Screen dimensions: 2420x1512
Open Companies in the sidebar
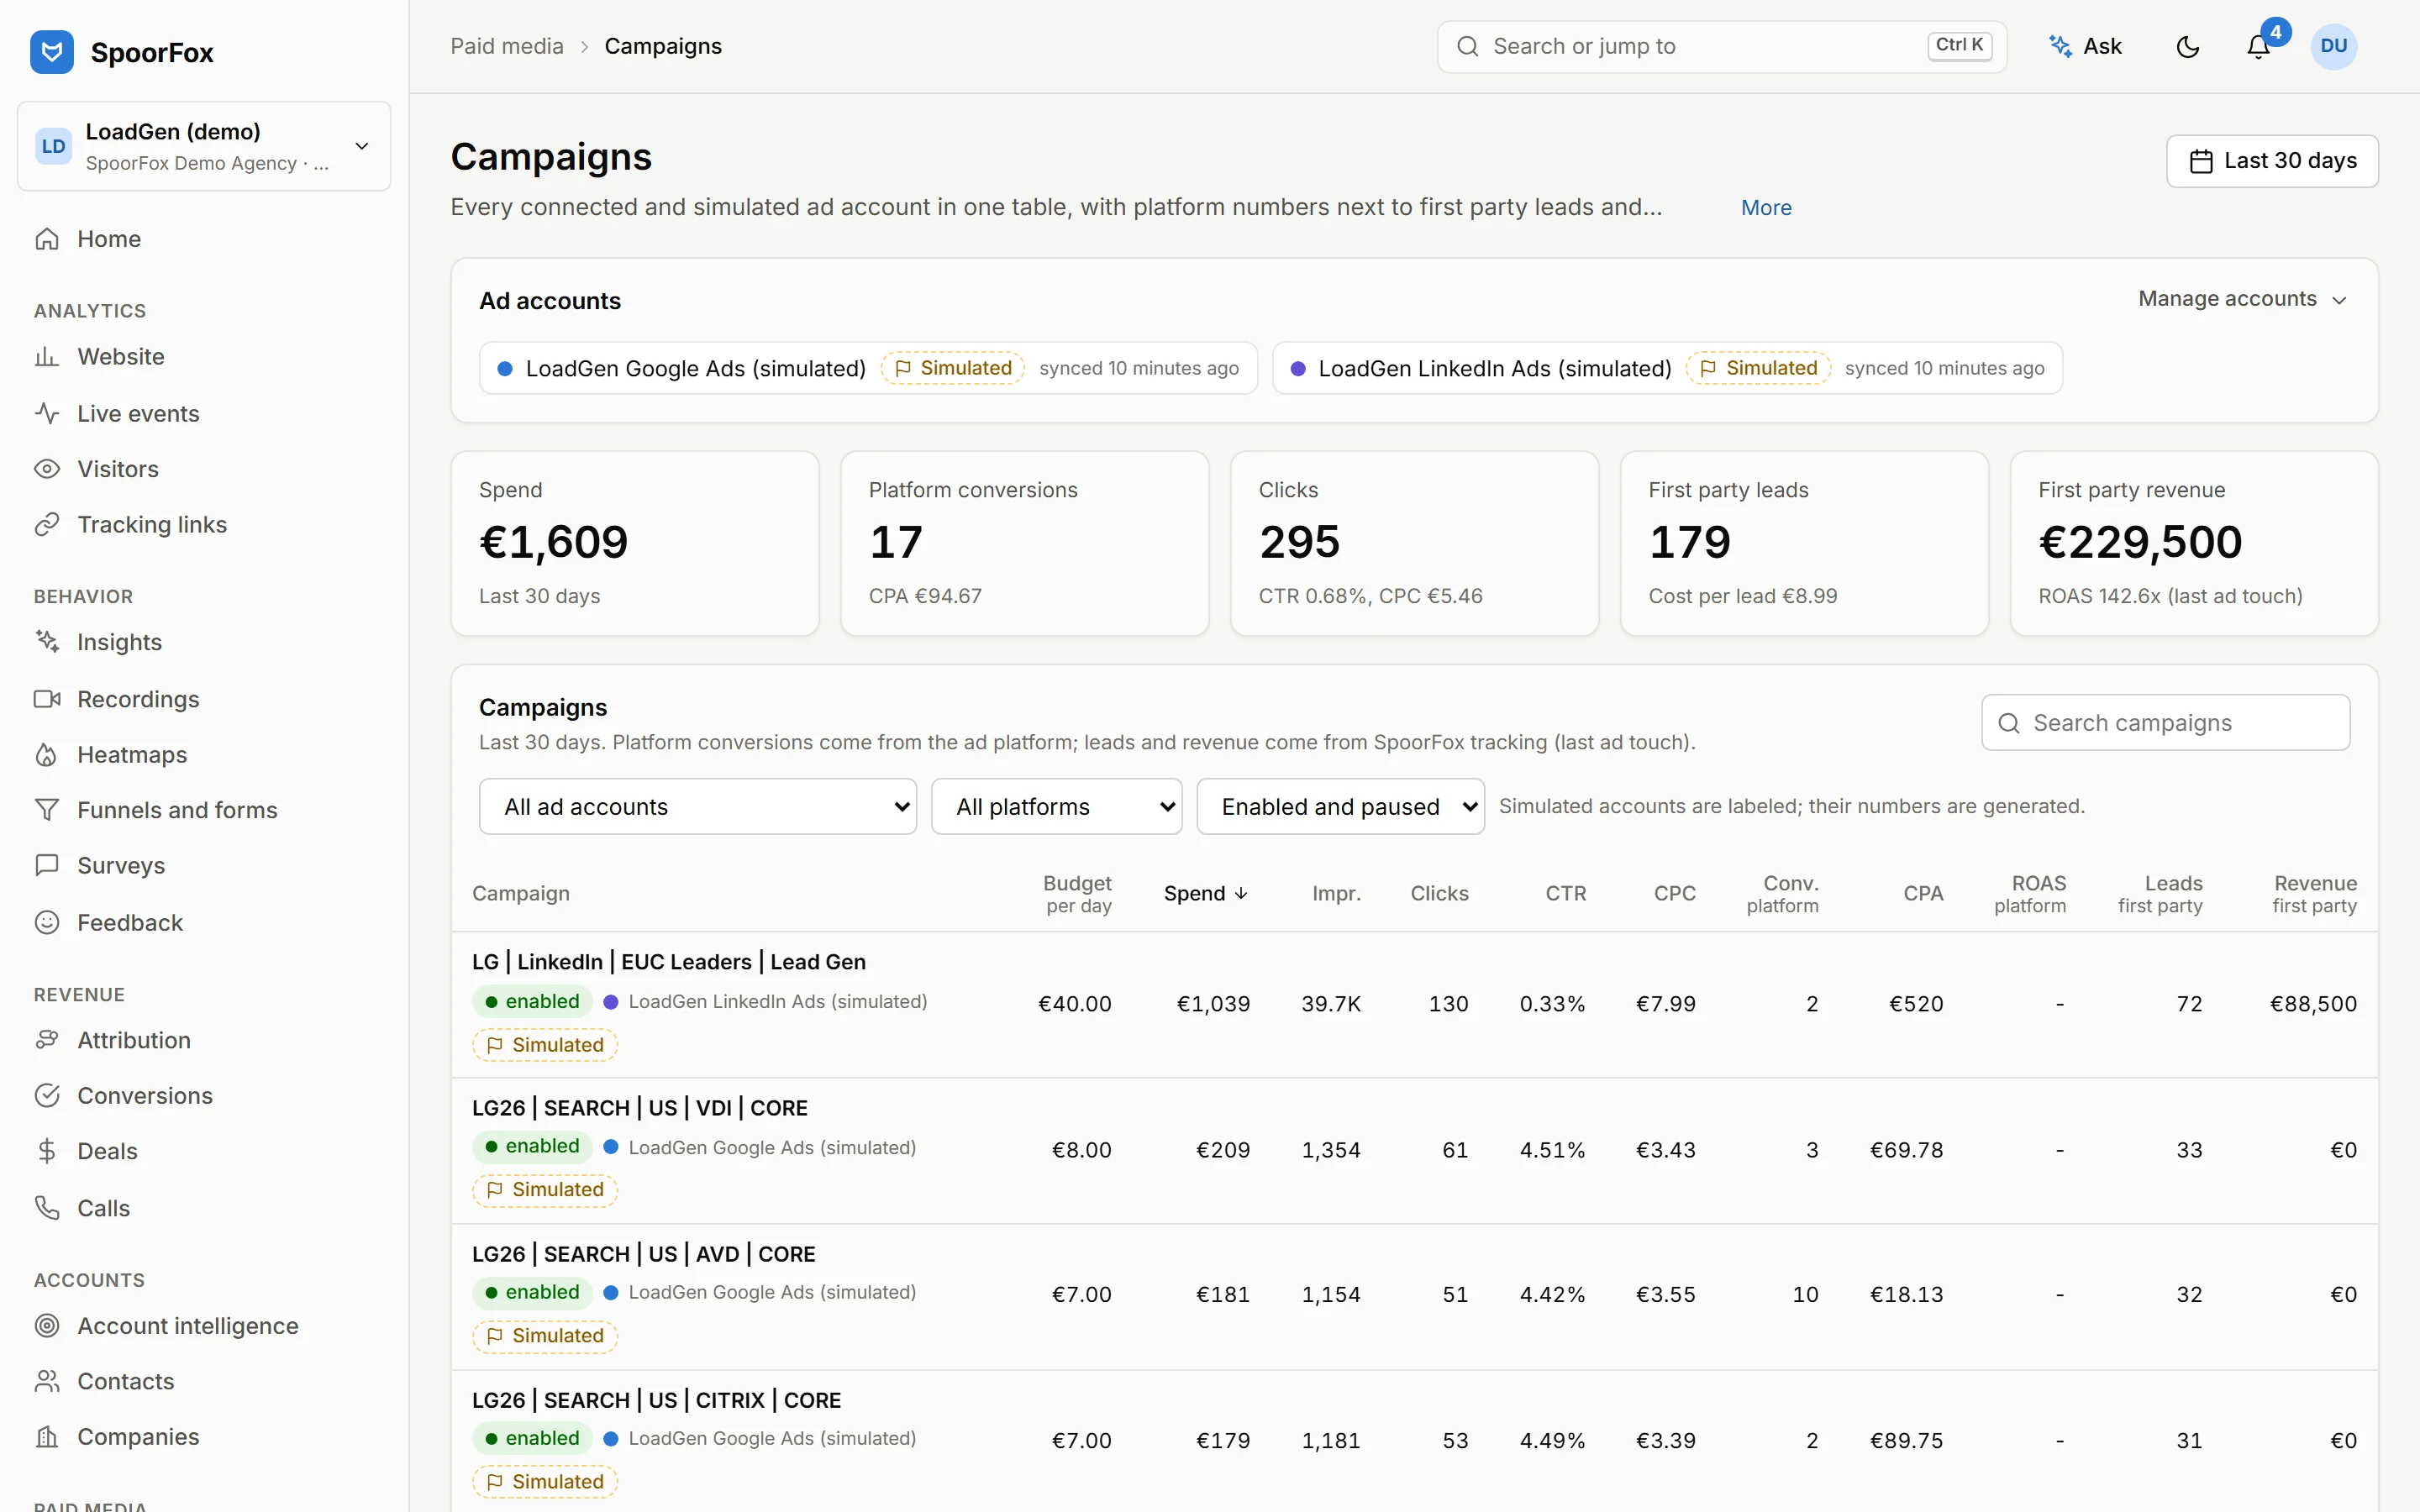click(x=204, y=1437)
